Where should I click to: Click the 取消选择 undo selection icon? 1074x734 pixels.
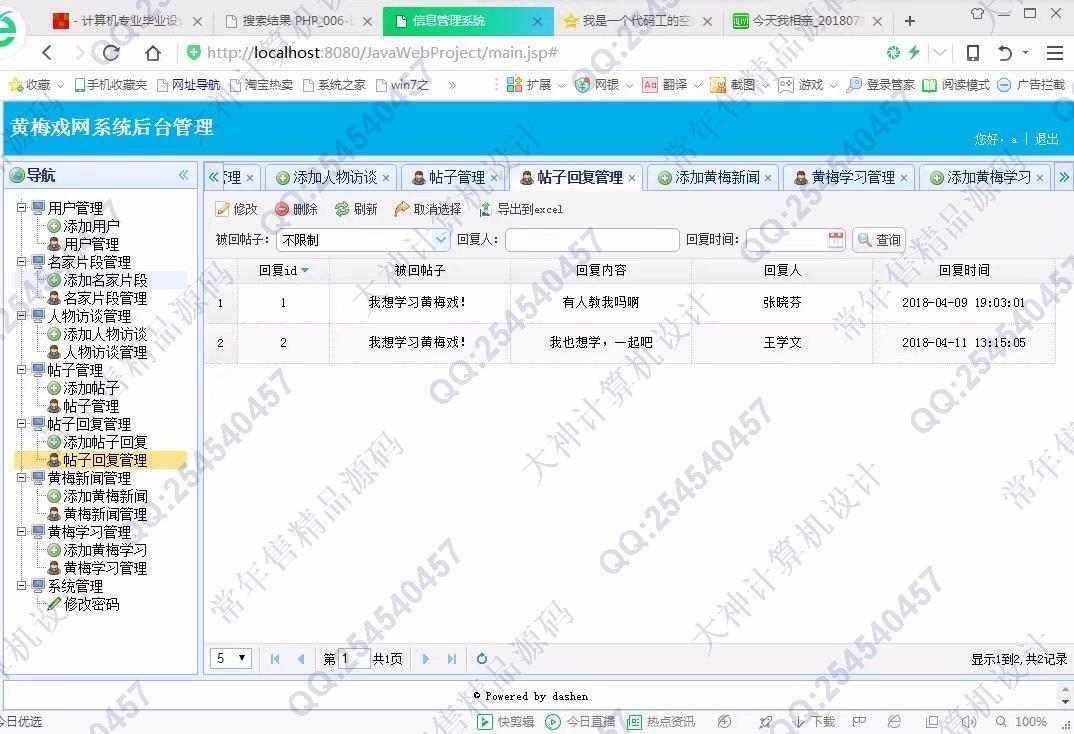tap(402, 210)
